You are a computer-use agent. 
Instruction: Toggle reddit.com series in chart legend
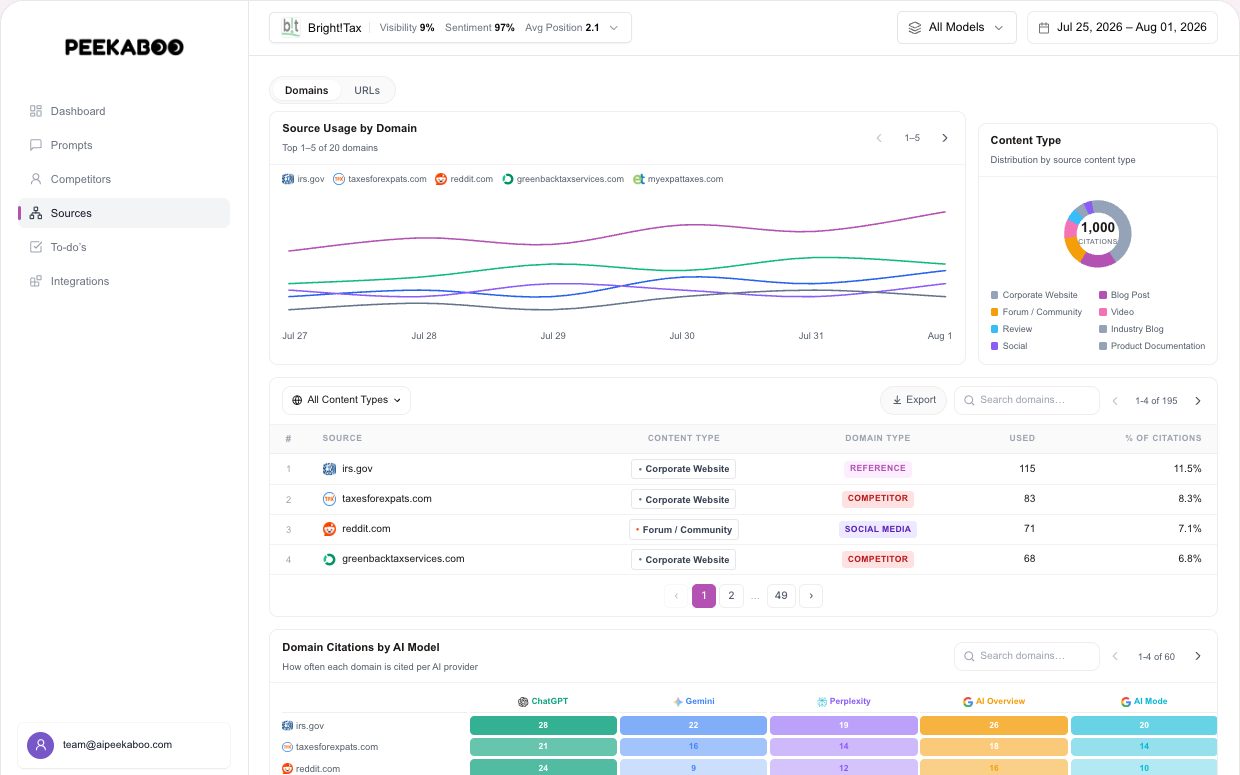[x=464, y=179]
